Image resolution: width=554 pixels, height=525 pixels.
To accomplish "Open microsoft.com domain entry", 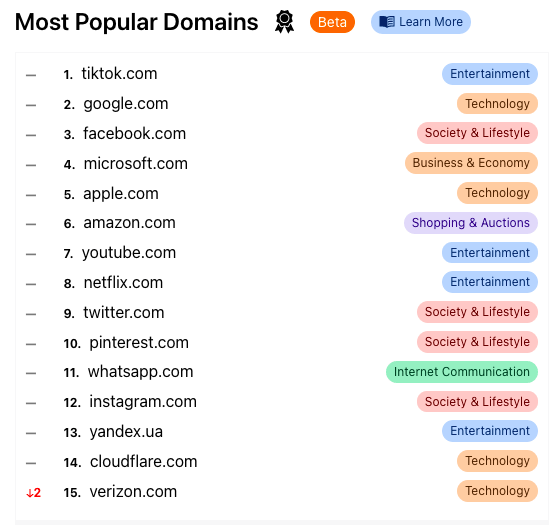I will pyautogui.click(x=135, y=164).
